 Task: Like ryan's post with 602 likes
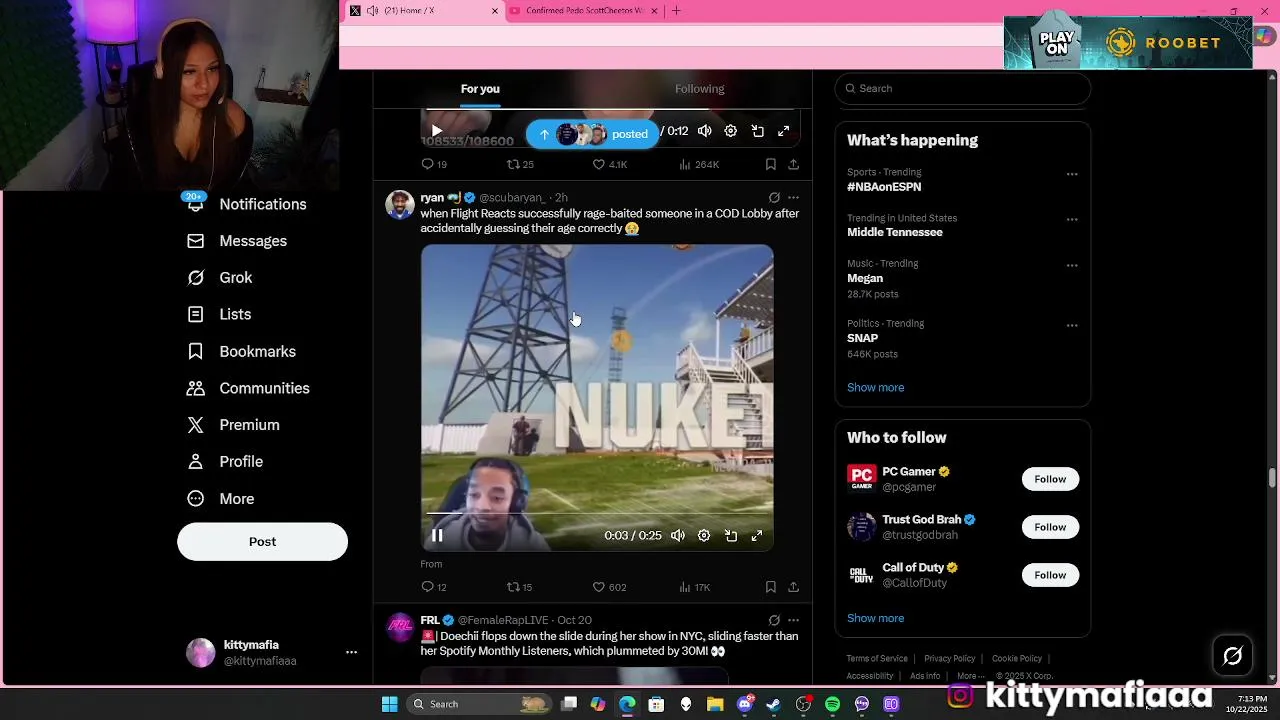609,587
